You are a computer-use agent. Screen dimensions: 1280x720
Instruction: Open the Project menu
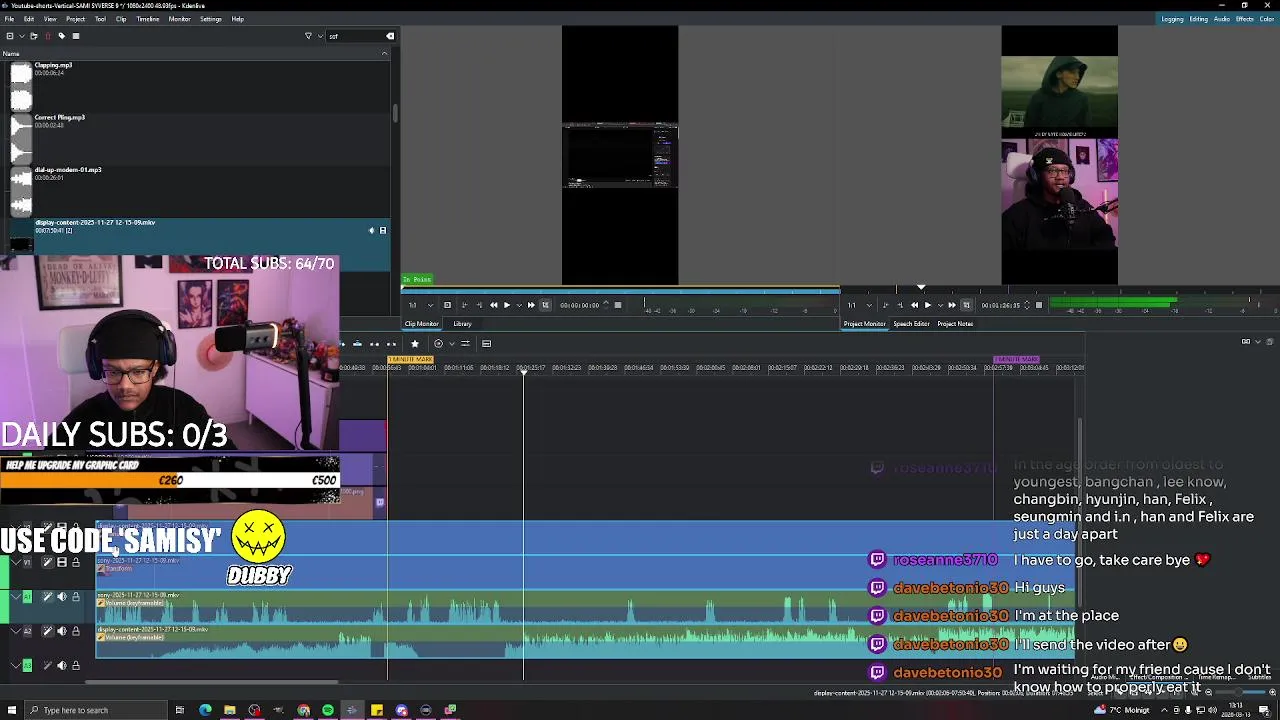click(75, 19)
